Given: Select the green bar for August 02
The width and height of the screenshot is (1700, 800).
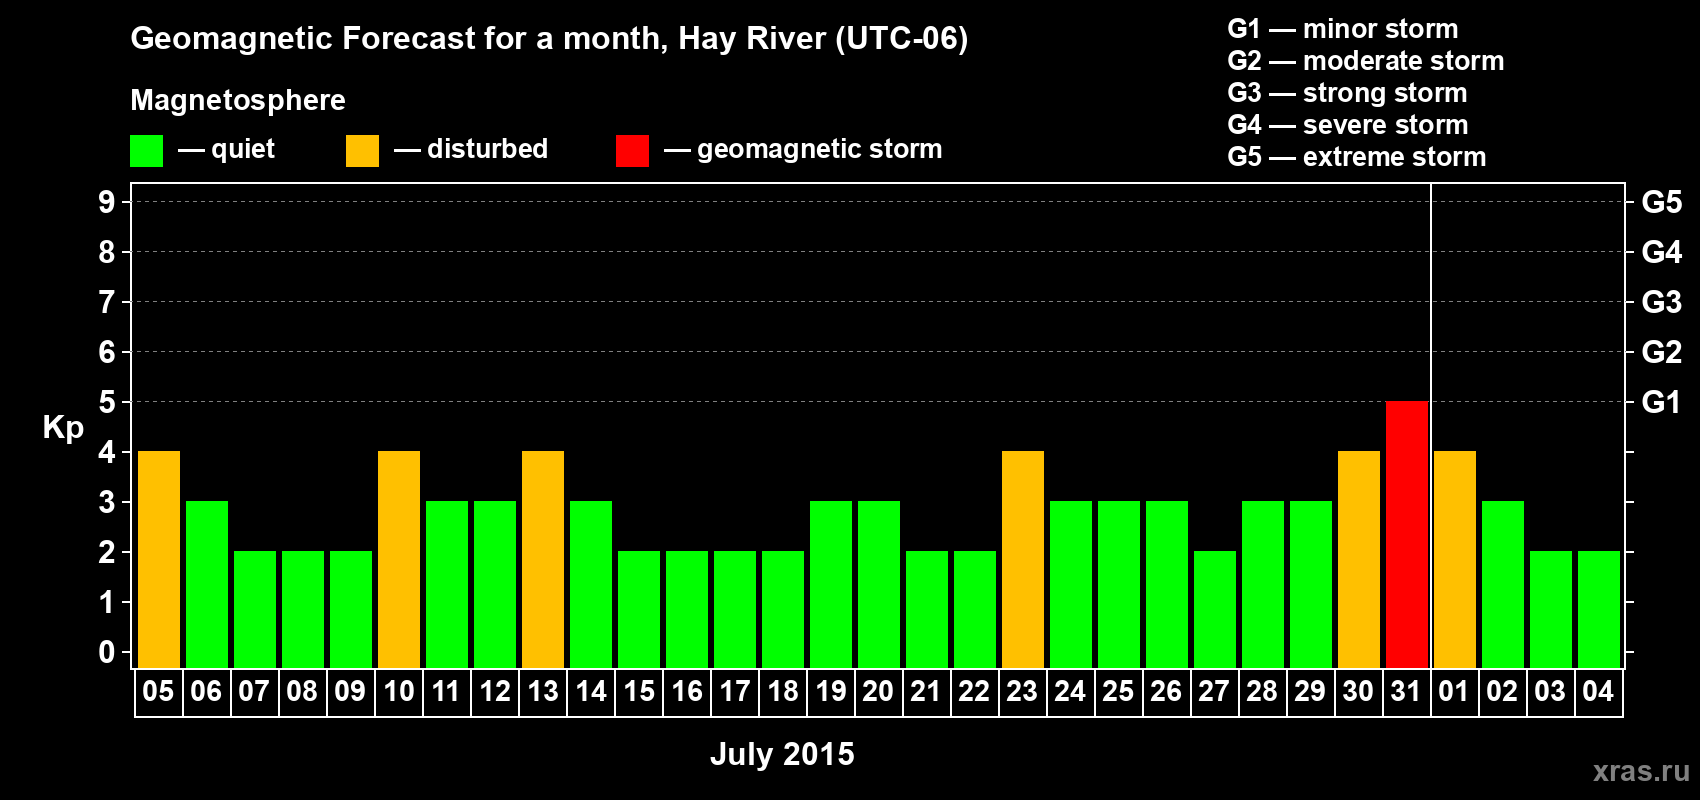Looking at the screenshot, I should [x=1503, y=585].
